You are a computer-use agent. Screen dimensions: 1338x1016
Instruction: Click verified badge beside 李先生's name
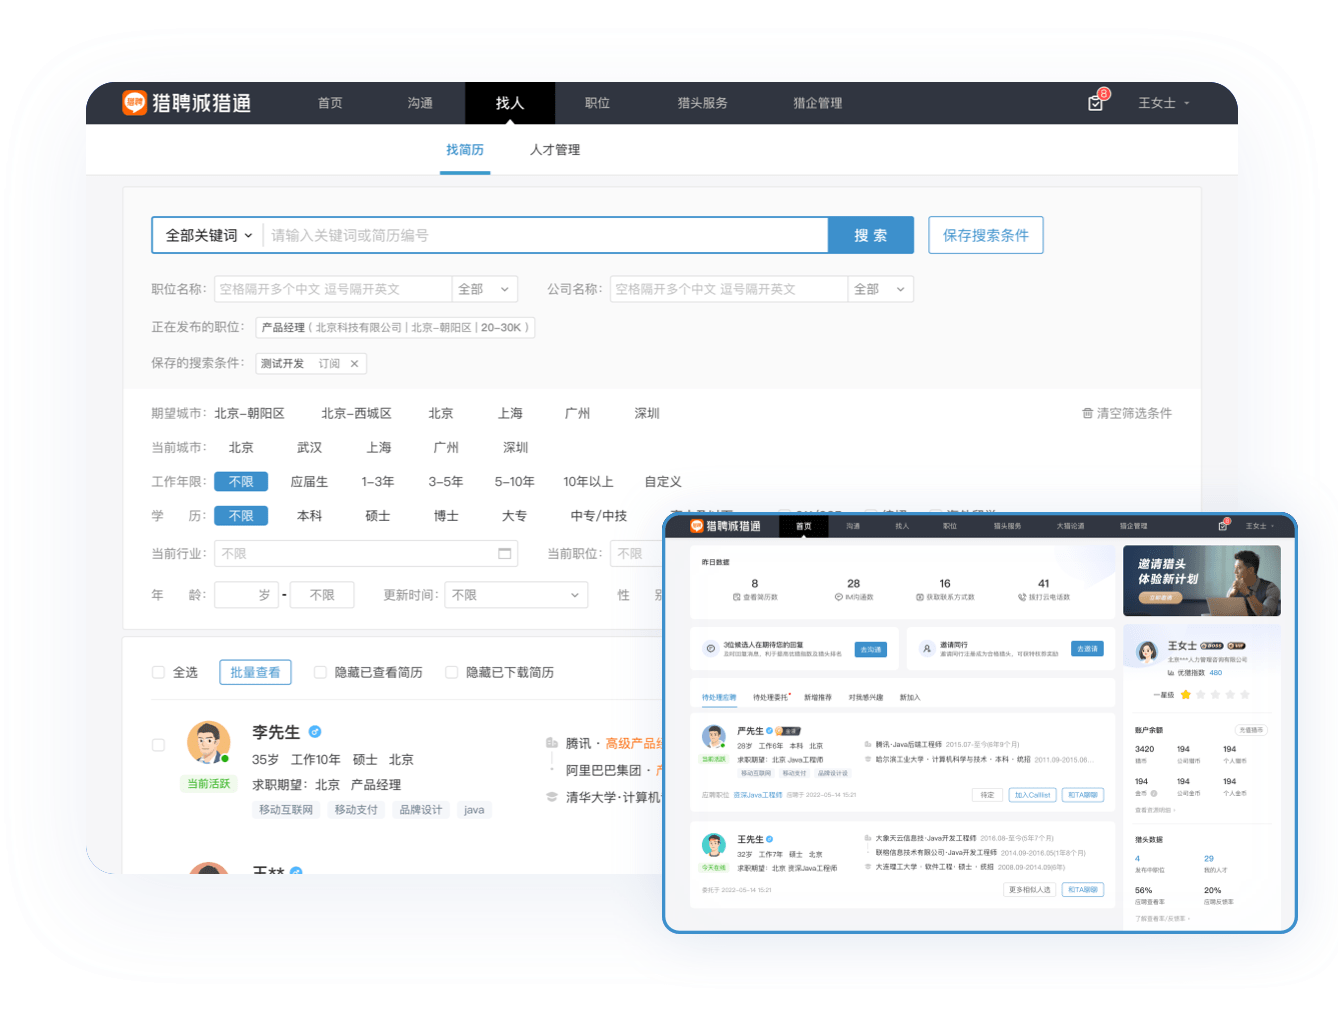315,732
